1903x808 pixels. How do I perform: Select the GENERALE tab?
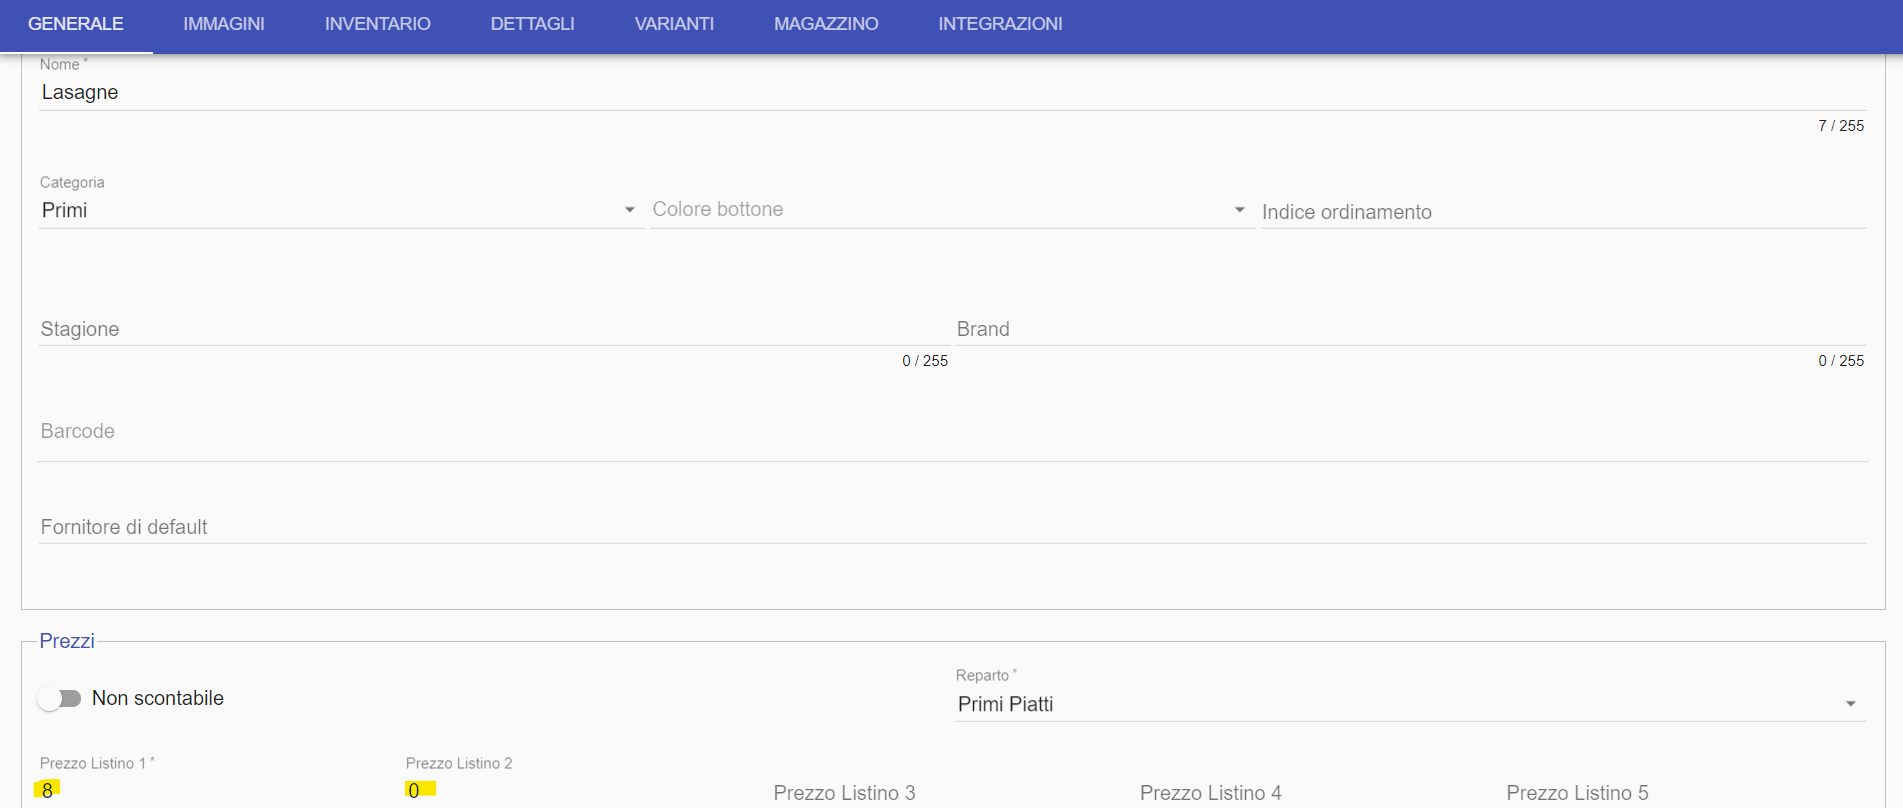[x=76, y=24]
